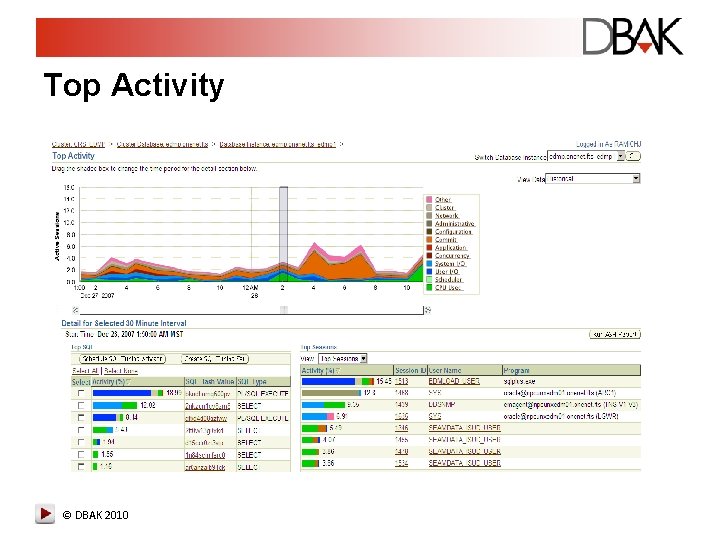Tick the checkbox for the 12.02 SELECT row
This screenshot has height=540, width=720.
click(81, 405)
